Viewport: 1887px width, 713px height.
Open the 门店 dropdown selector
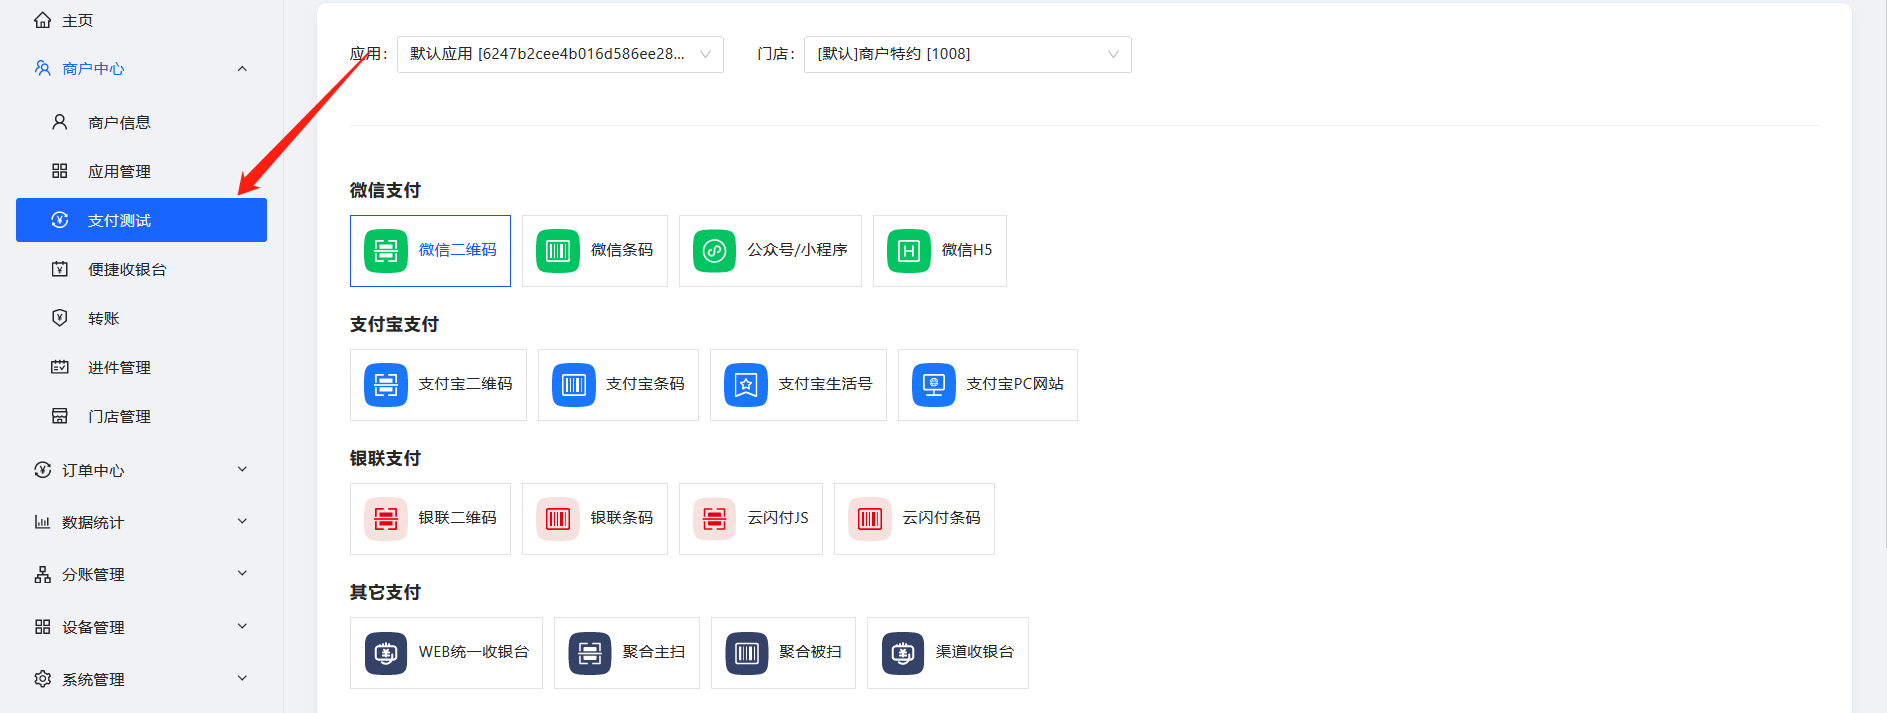(968, 54)
